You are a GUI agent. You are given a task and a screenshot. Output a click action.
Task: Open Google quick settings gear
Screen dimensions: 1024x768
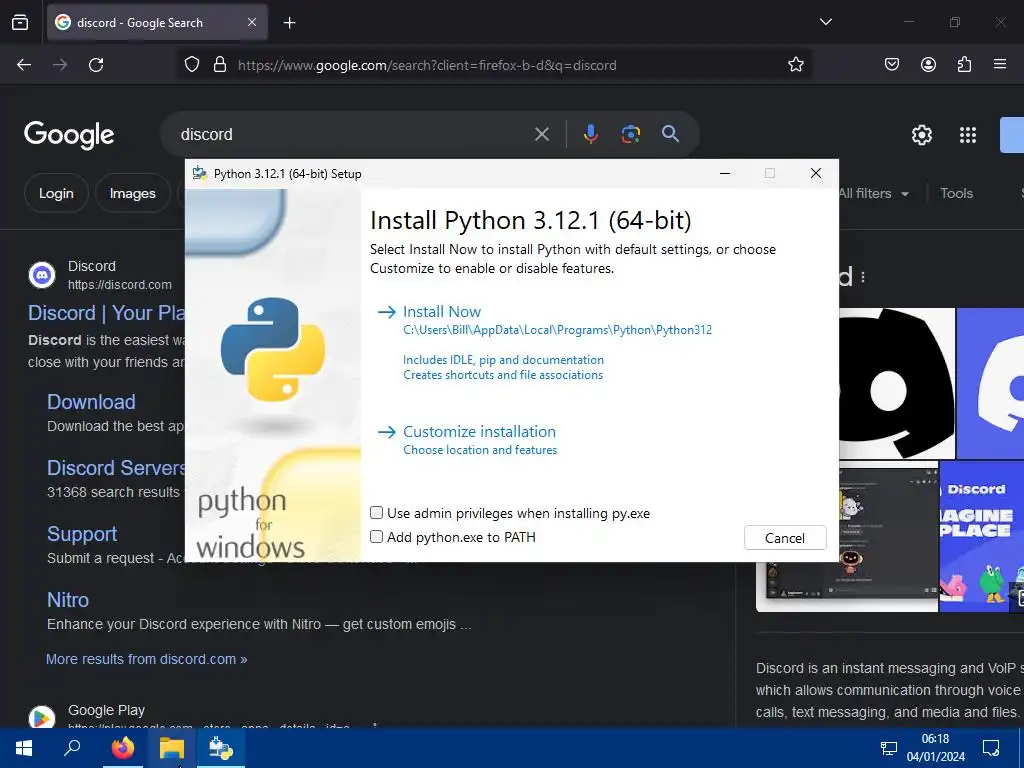click(x=921, y=135)
